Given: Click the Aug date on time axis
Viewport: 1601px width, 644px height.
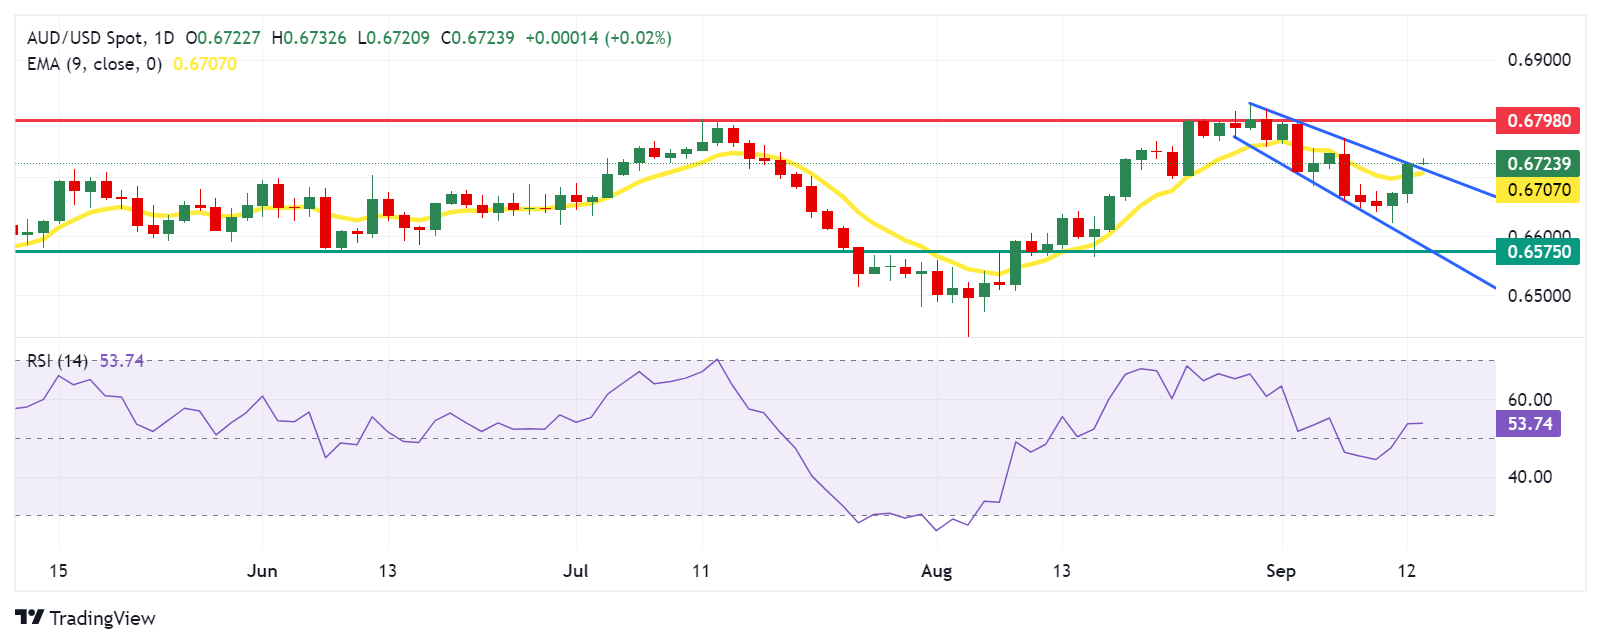Looking at the screenshot, I should 936,571.
